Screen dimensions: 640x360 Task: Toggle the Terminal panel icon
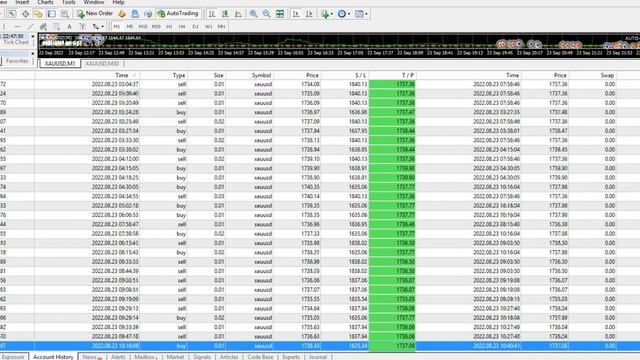(x=51, y=14)
